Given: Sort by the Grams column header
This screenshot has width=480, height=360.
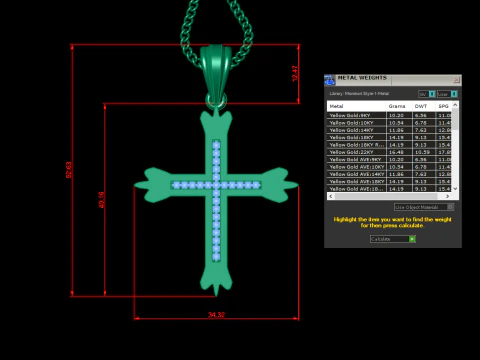Looking at the screenshot, I should [399, 106].
